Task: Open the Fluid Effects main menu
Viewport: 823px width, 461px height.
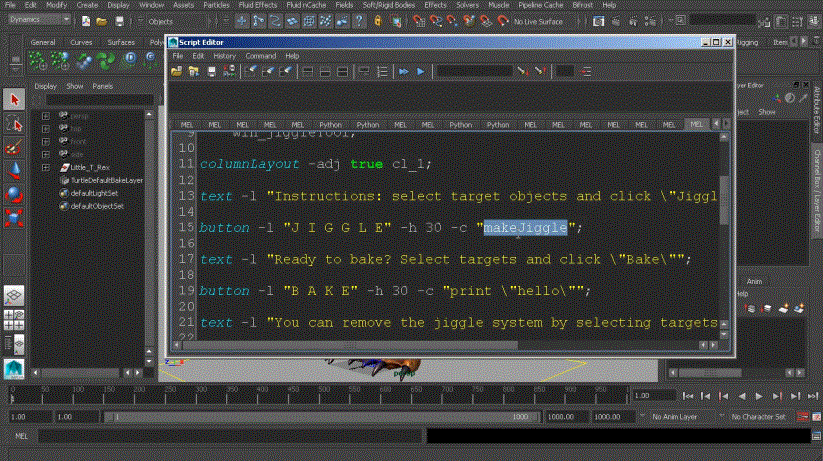Action: 257,5
